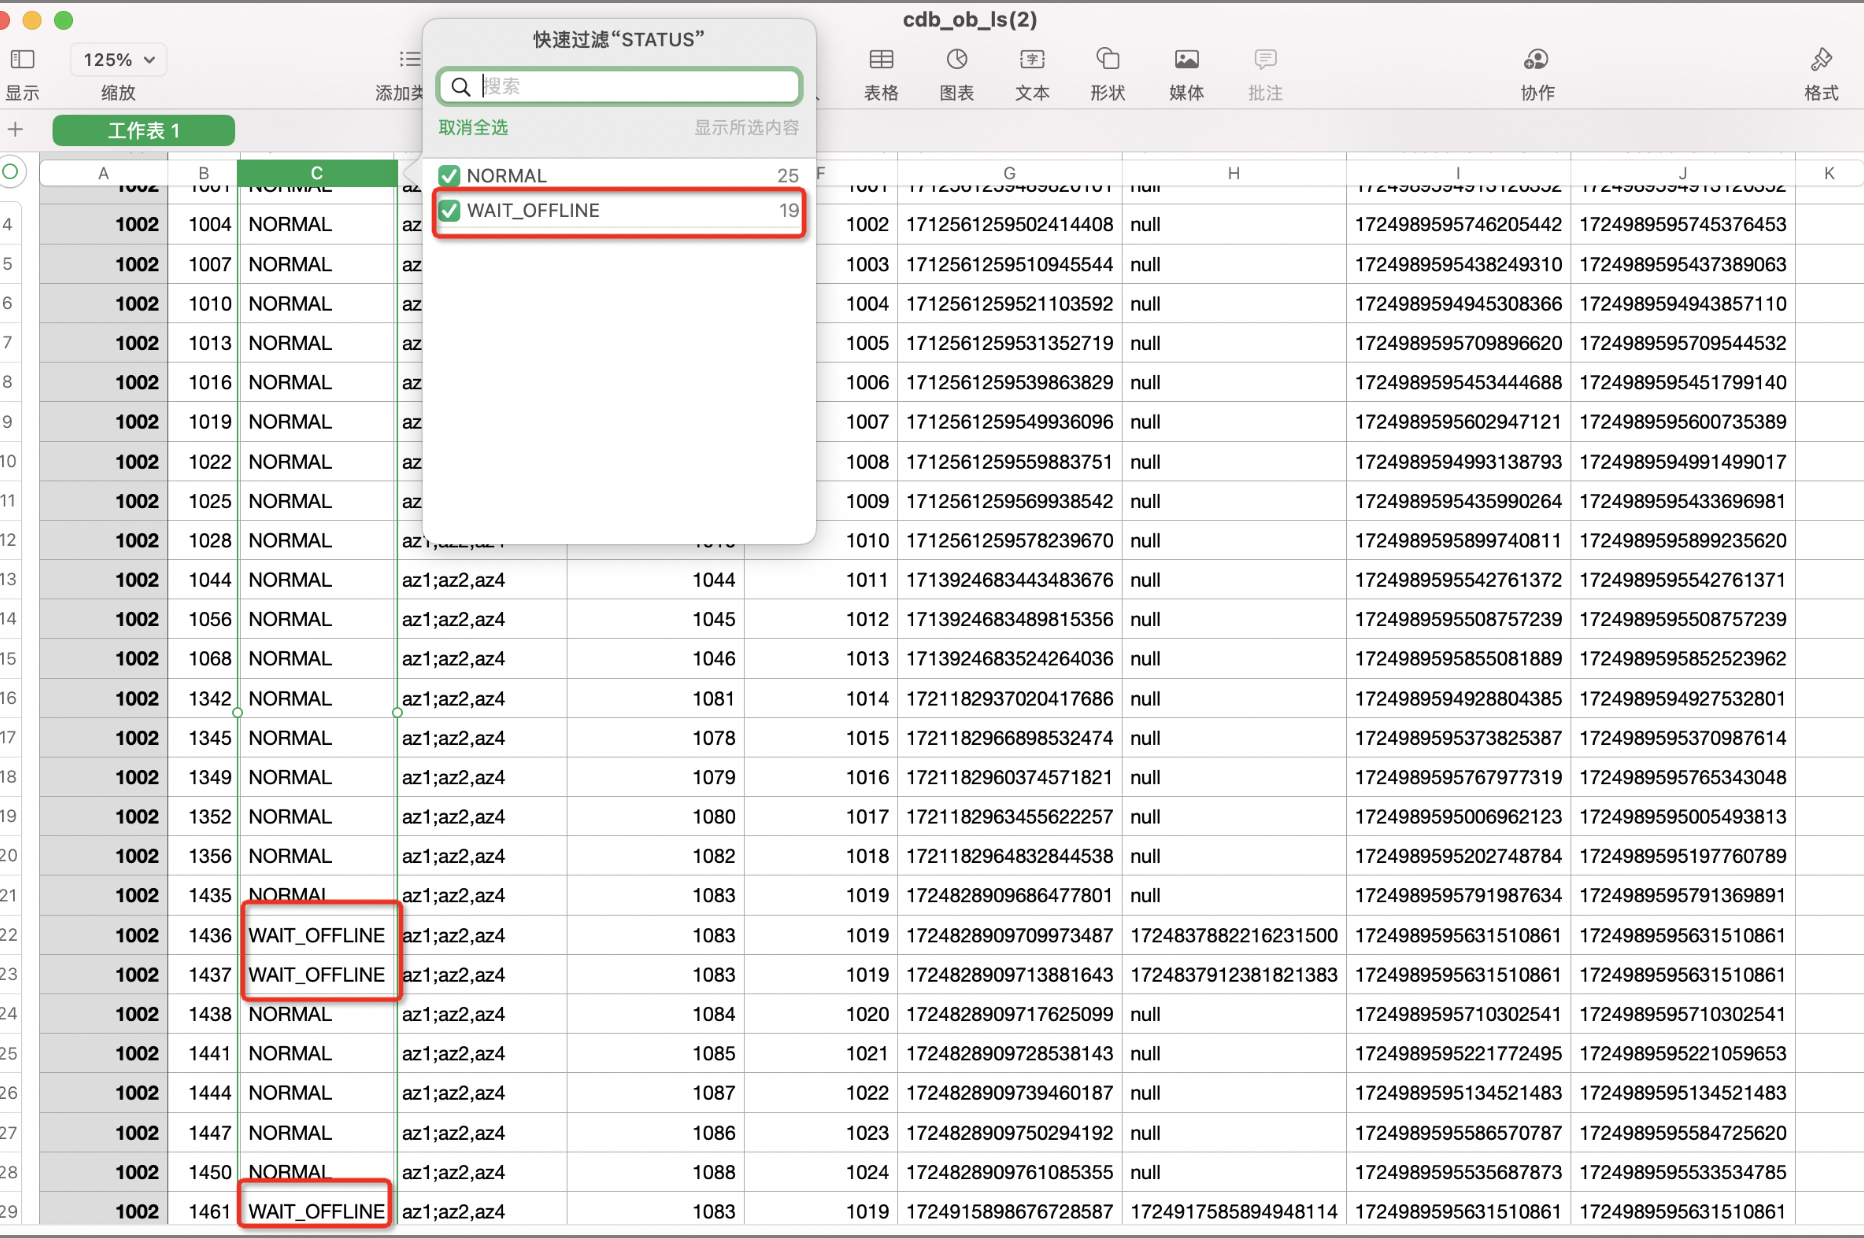Select cell 1712561259502414408
This screenshot has width=1864, height=1238.
pyautogui.click(x=1010, y=225)
